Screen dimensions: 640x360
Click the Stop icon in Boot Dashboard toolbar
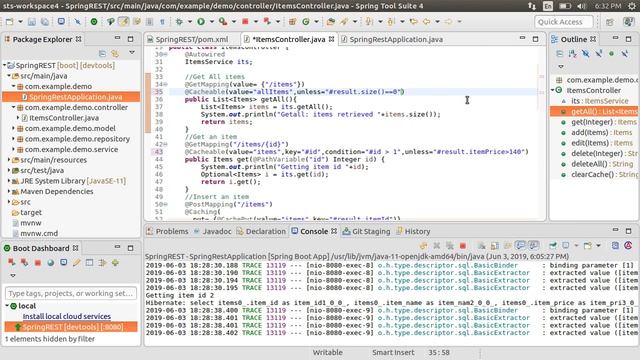tap(38, 262)
